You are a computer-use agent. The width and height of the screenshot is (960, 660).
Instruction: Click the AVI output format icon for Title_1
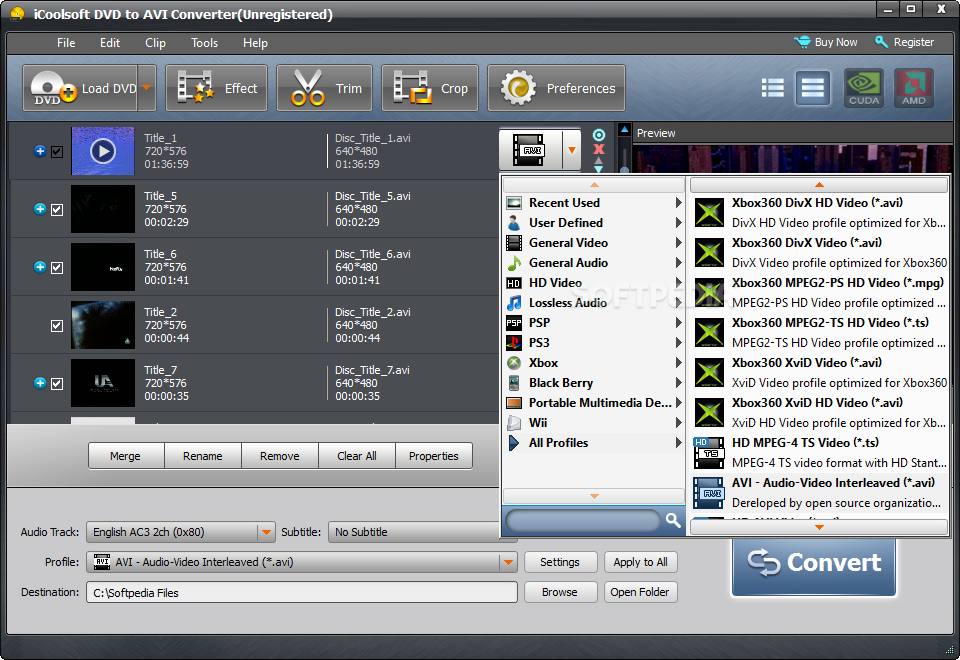click(x=531, y=150)
